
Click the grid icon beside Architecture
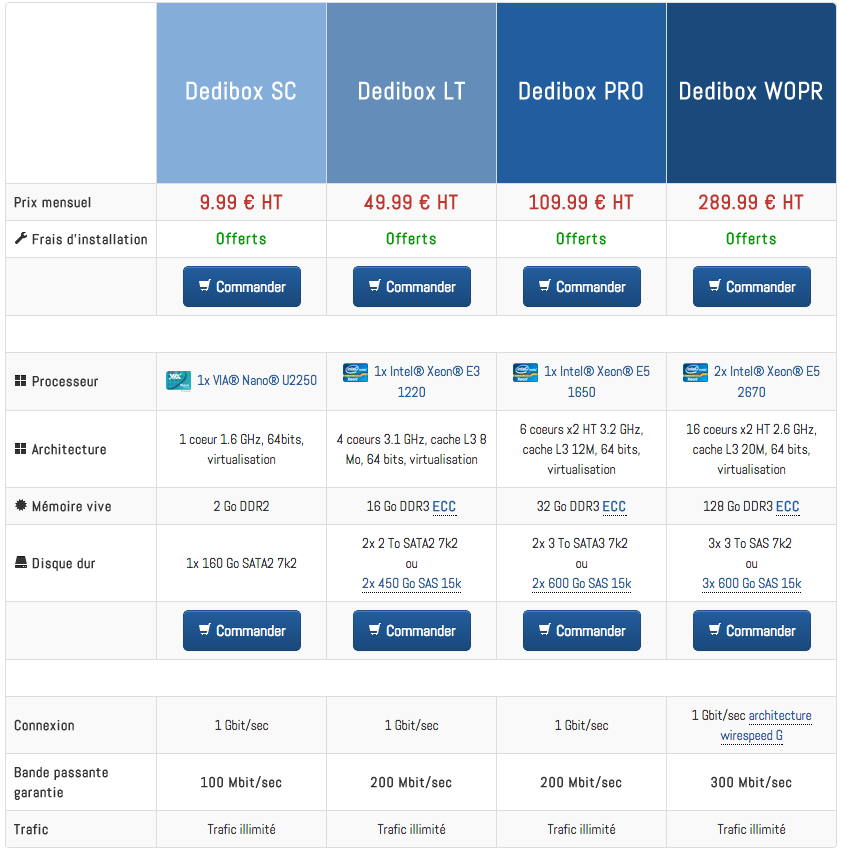pyautogui.click(x=20, y=449)
